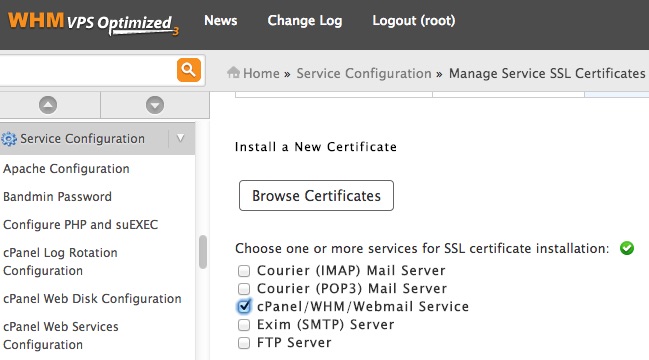Uncheck cPanel/WHM/Webmail Service checkbox
The width and height of the screenshot is (649, 360).
pos(244,307)
